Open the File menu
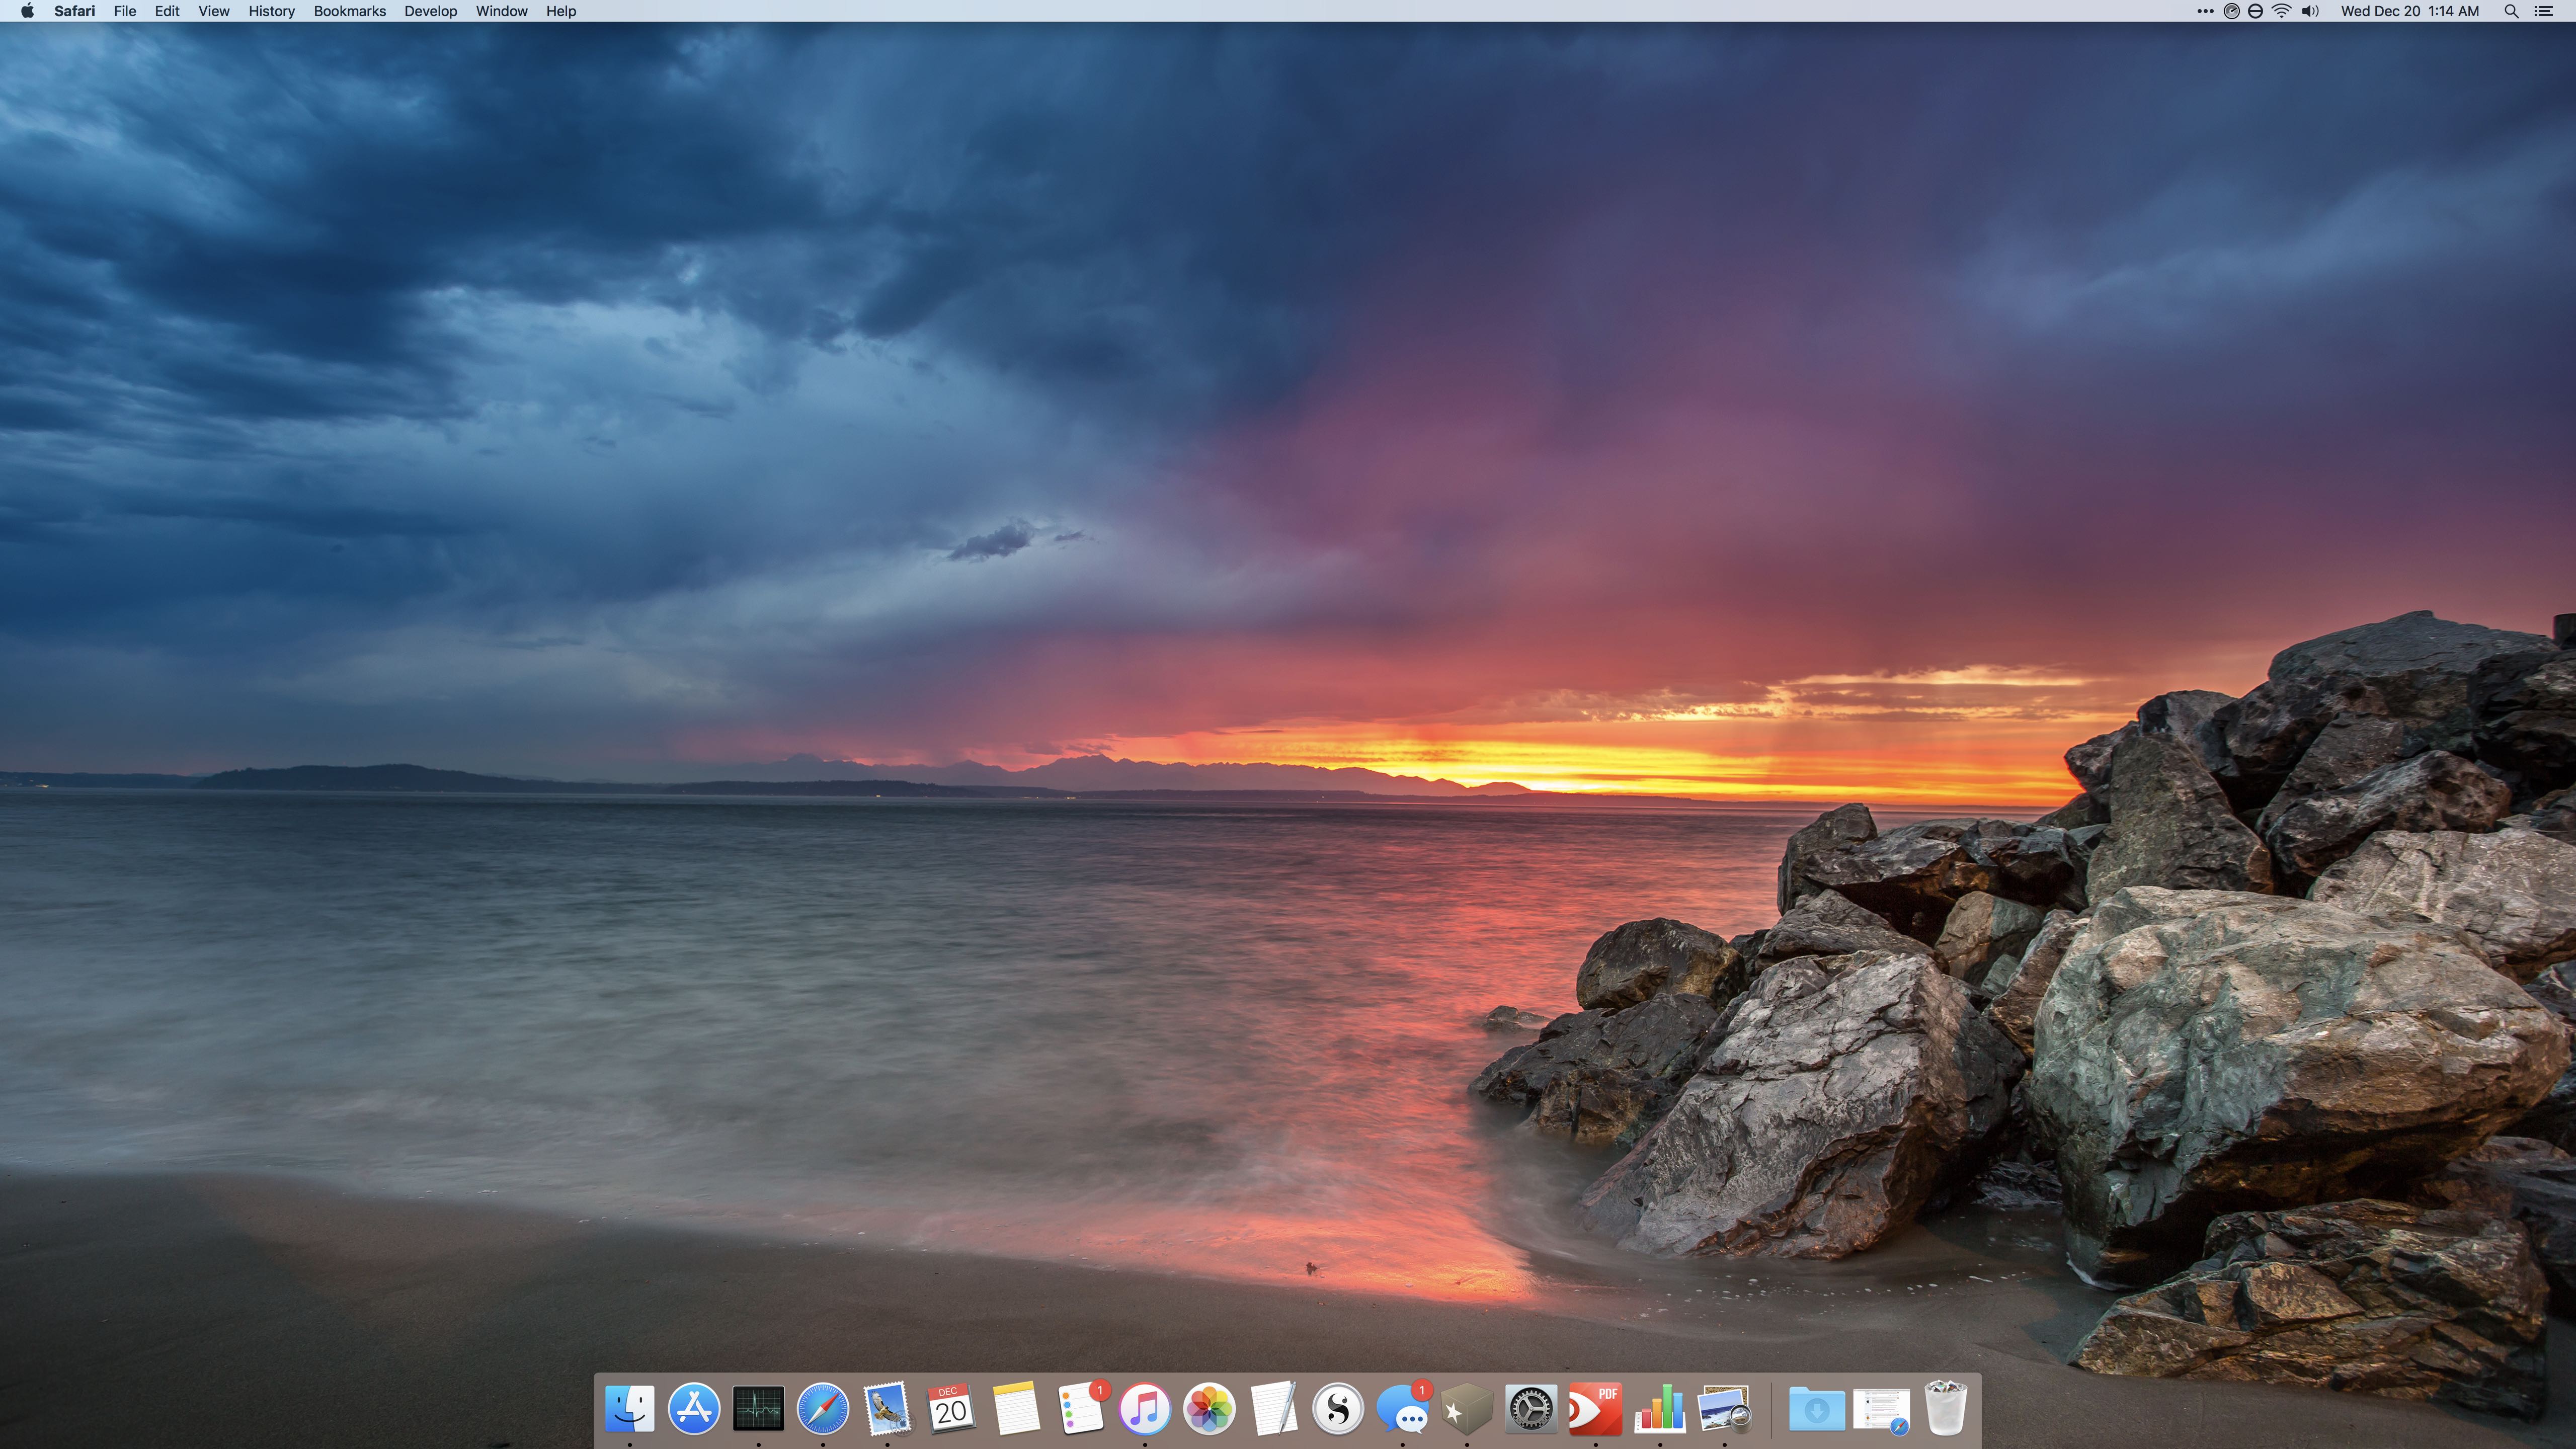The width and height of the screenshot is (2576, 1449). 125,11
